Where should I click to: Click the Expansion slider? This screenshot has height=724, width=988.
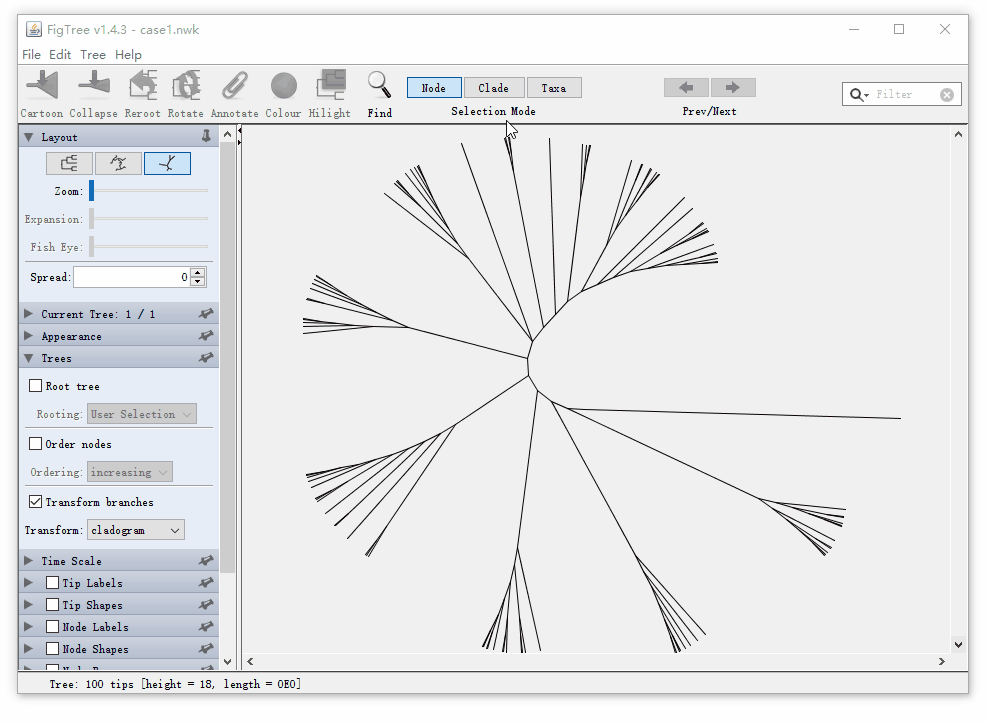[149, 219]
